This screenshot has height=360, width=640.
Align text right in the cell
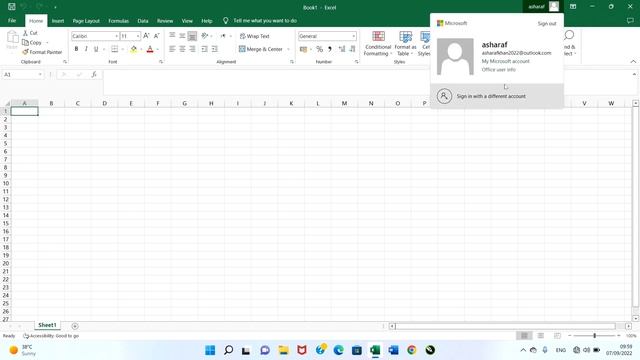coord(192,49)
